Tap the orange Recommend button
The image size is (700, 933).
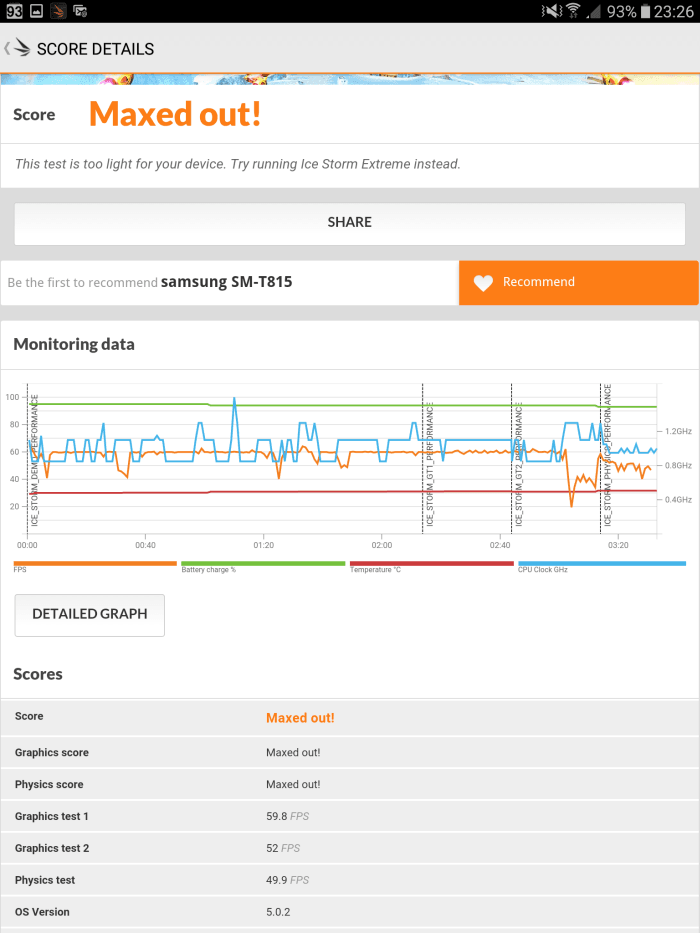(x=578, y=283)
